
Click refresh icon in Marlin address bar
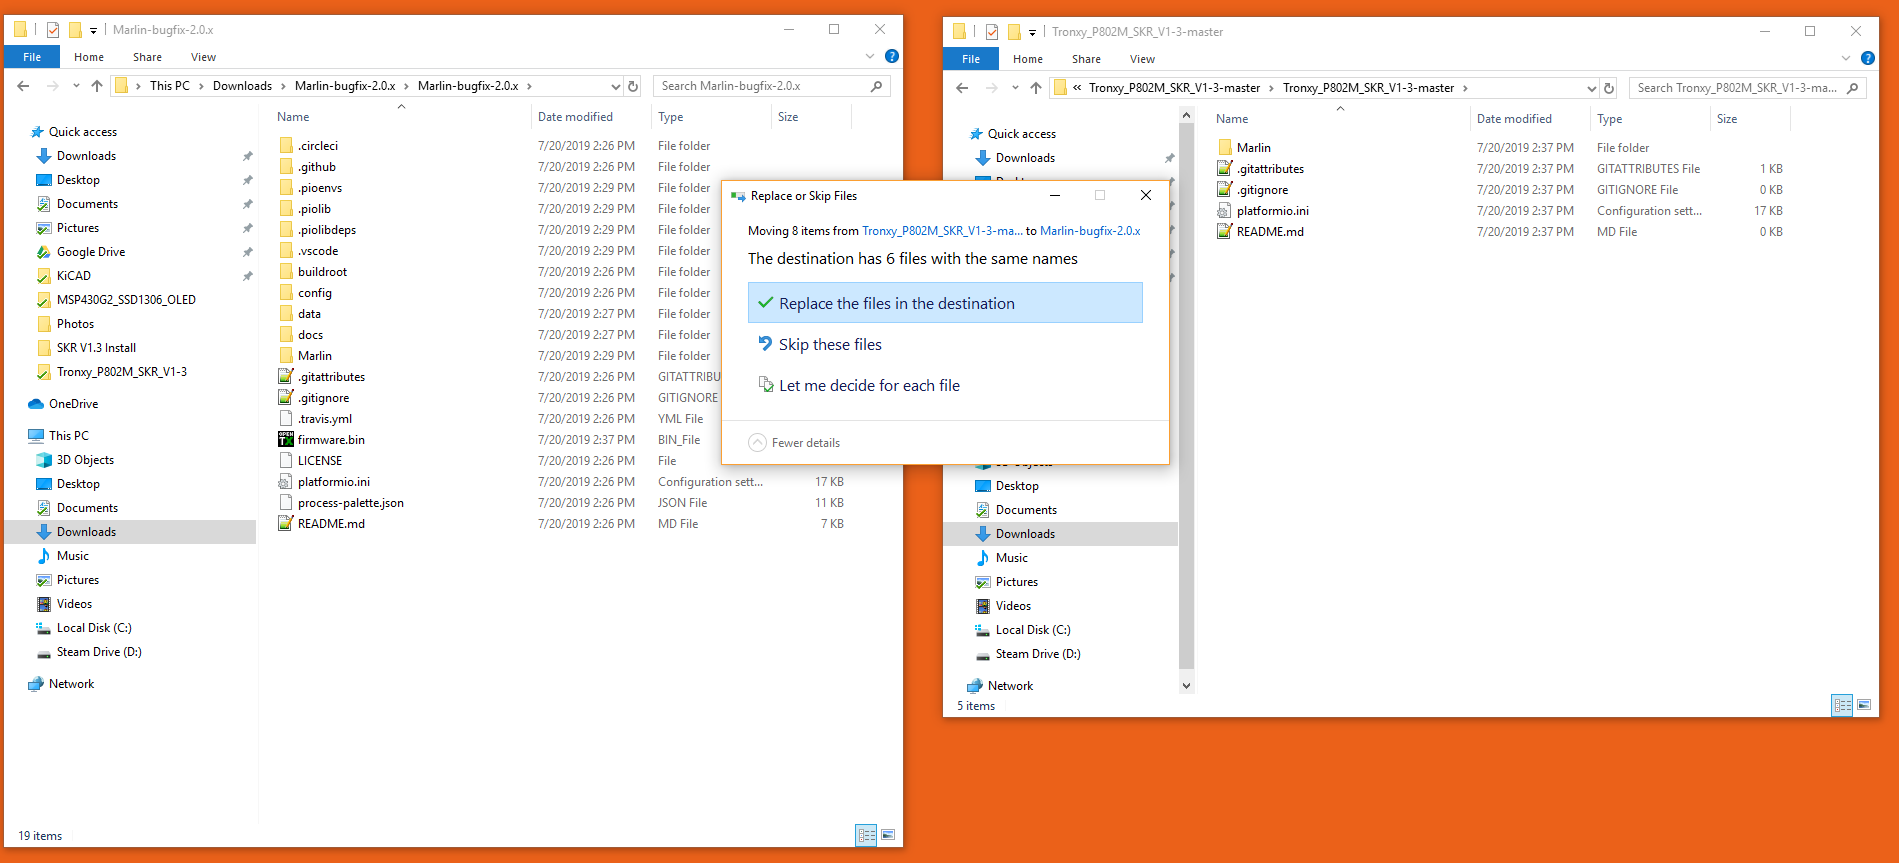click(x=633, y=86)
